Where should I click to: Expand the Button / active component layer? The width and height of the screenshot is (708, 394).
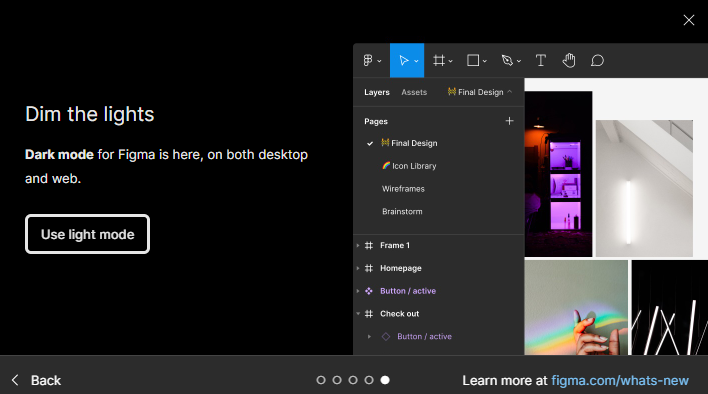(358, 291)
